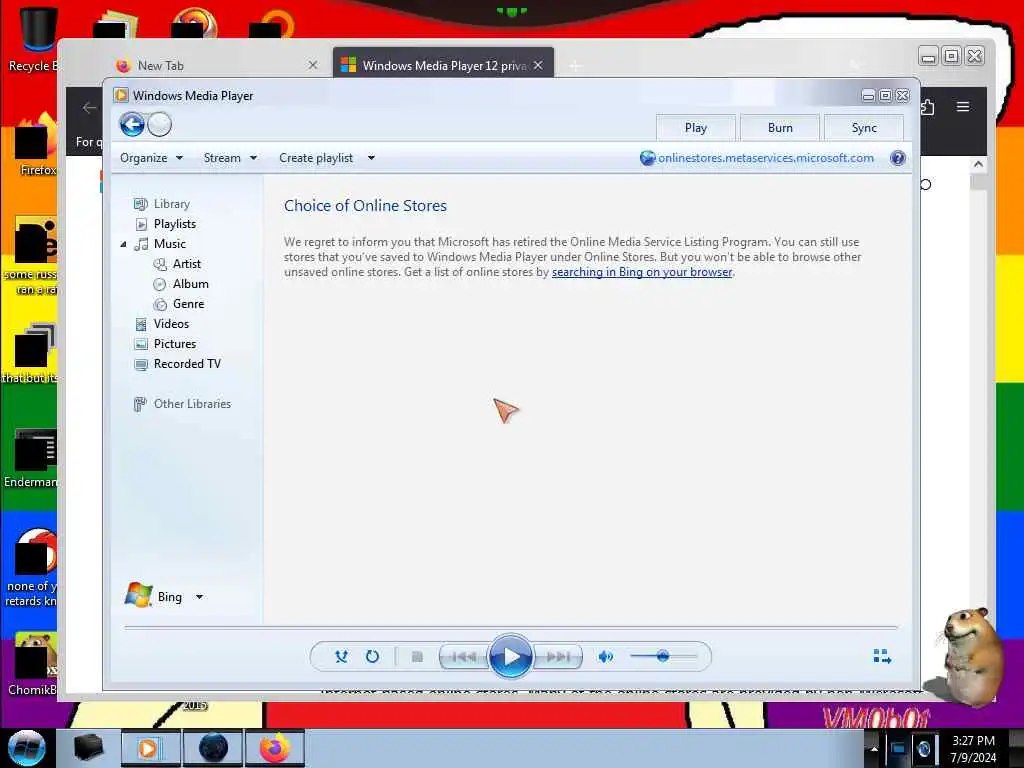Open the Firefox desktop shortcut
The image size is (1024, 768).
34,145
